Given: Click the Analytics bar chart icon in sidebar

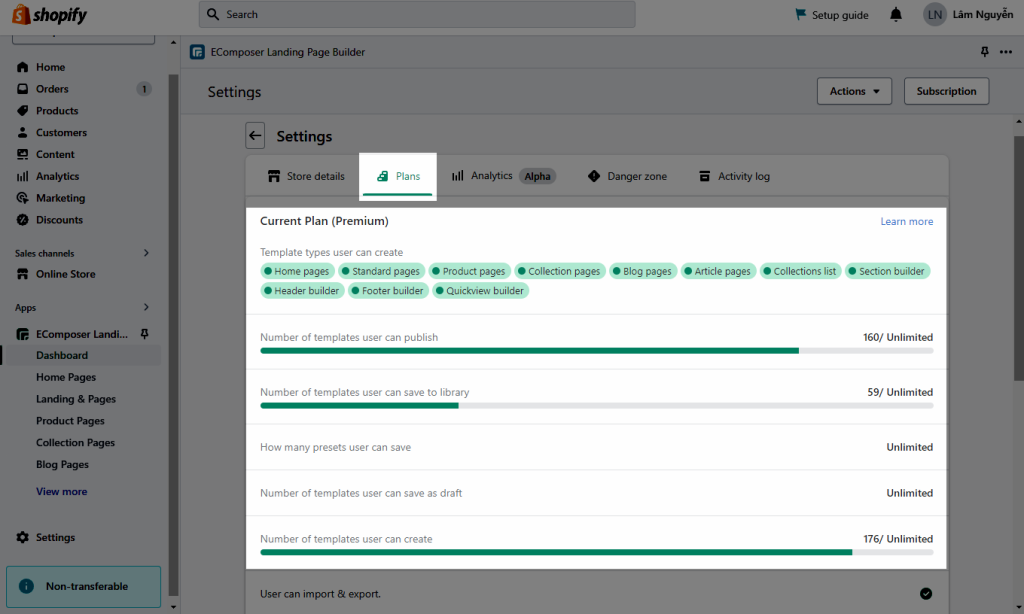Looking at the screenshot, I should (x=23, y=176).
